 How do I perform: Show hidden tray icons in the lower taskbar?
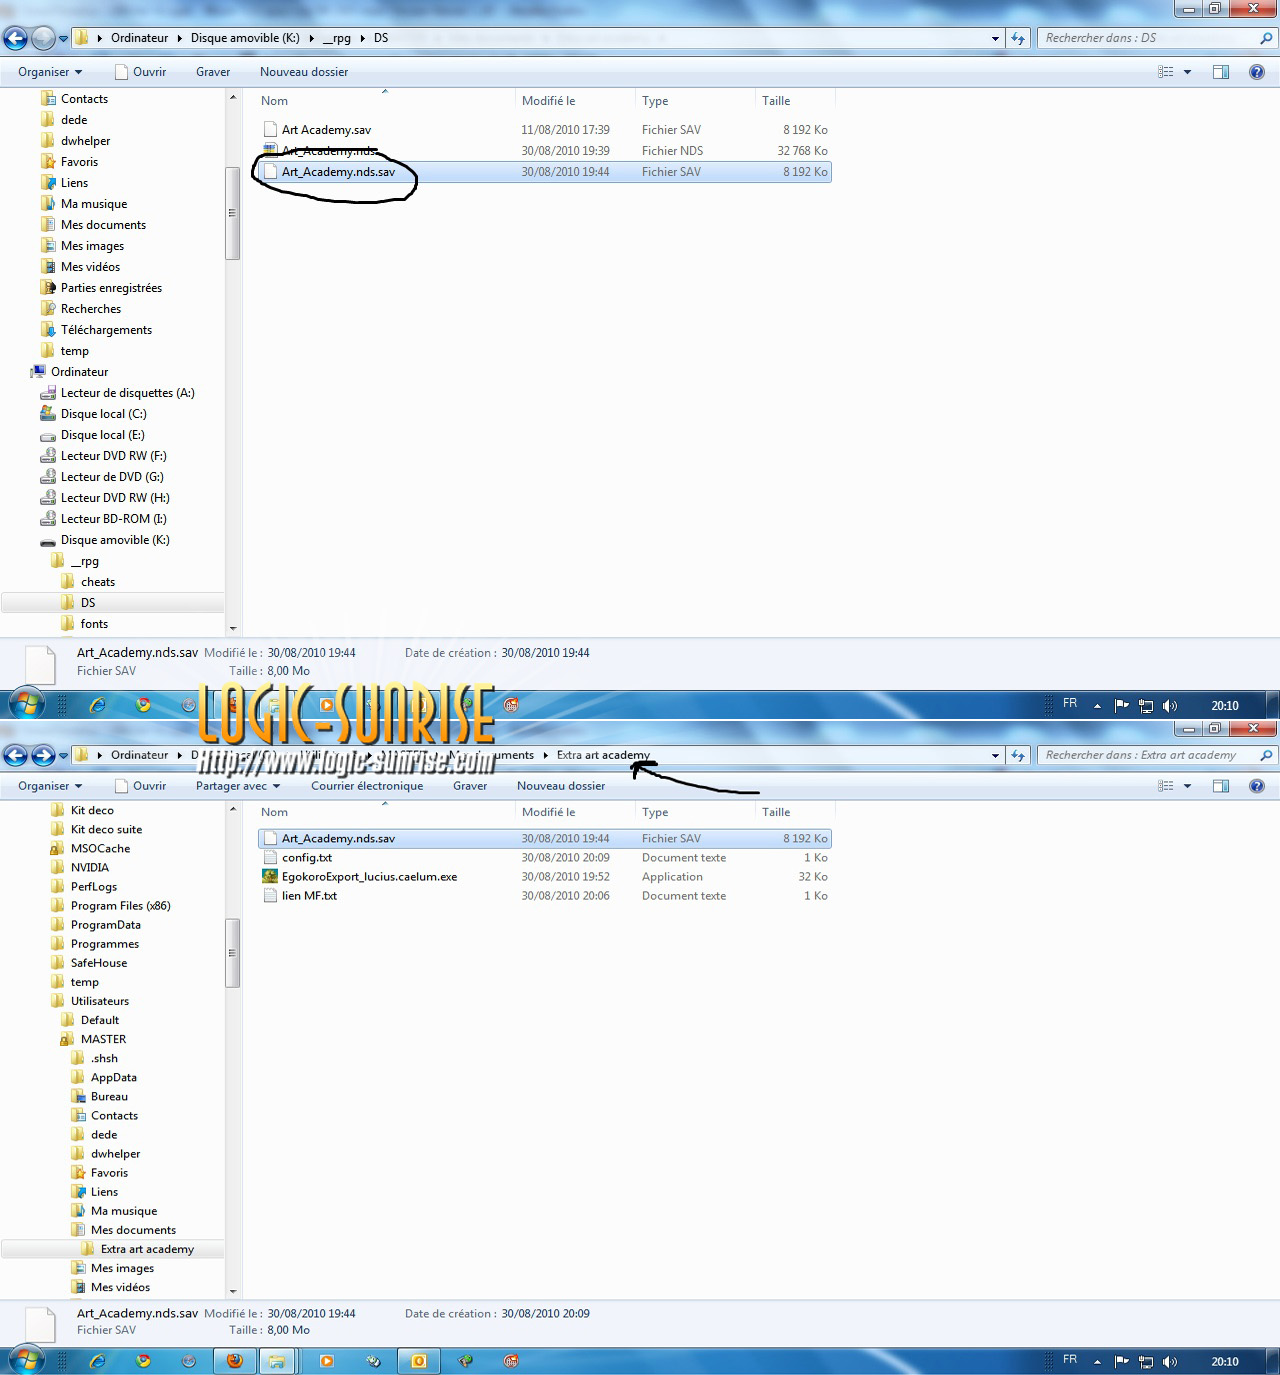(x=1097, y=1362)
